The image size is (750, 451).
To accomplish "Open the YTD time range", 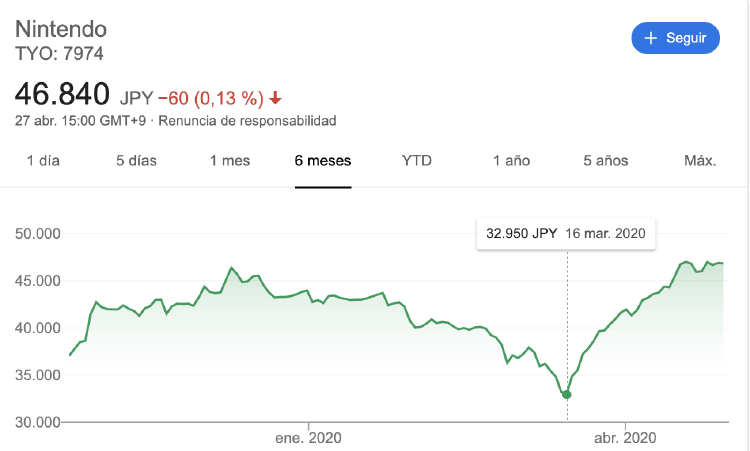I will tap(417, 161).
